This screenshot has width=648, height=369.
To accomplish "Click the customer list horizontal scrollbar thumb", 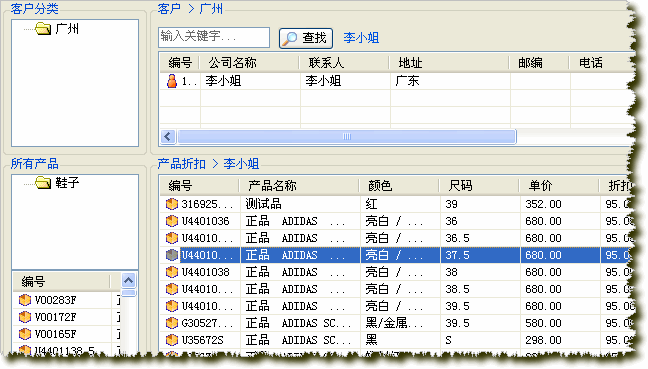I will click(347, 136).
